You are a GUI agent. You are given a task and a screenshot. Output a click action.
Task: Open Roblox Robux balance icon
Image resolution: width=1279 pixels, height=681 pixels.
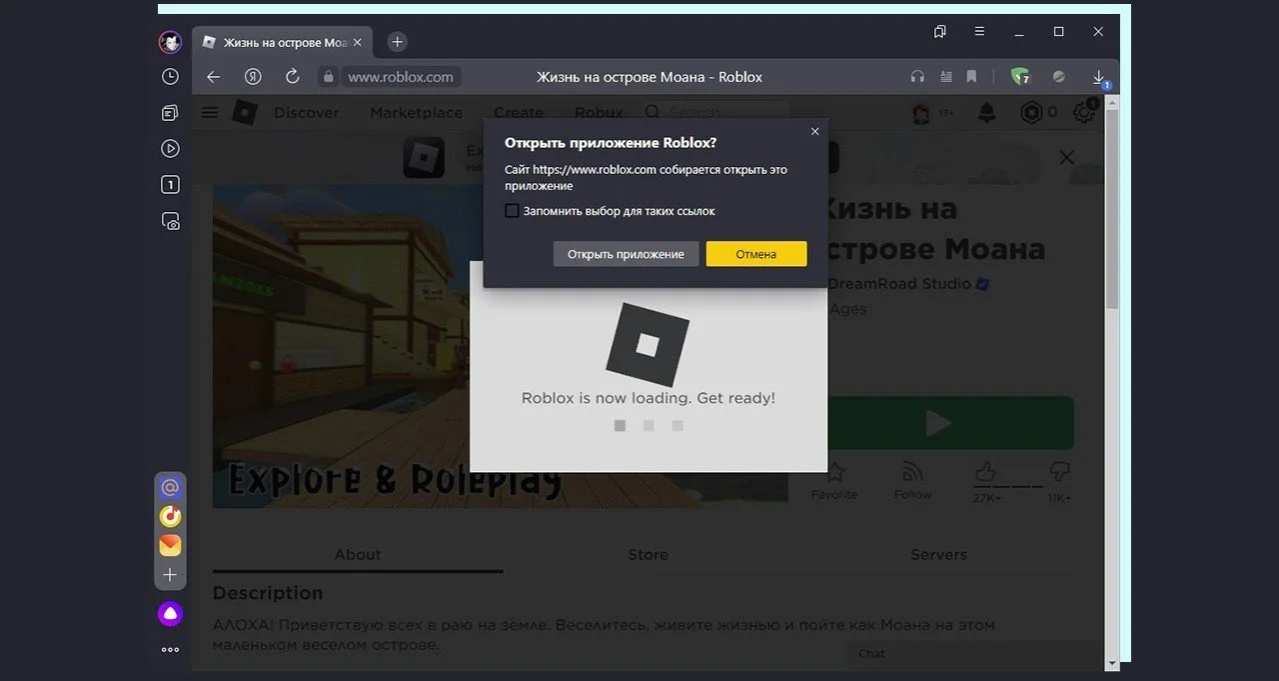pos(1031,113)
